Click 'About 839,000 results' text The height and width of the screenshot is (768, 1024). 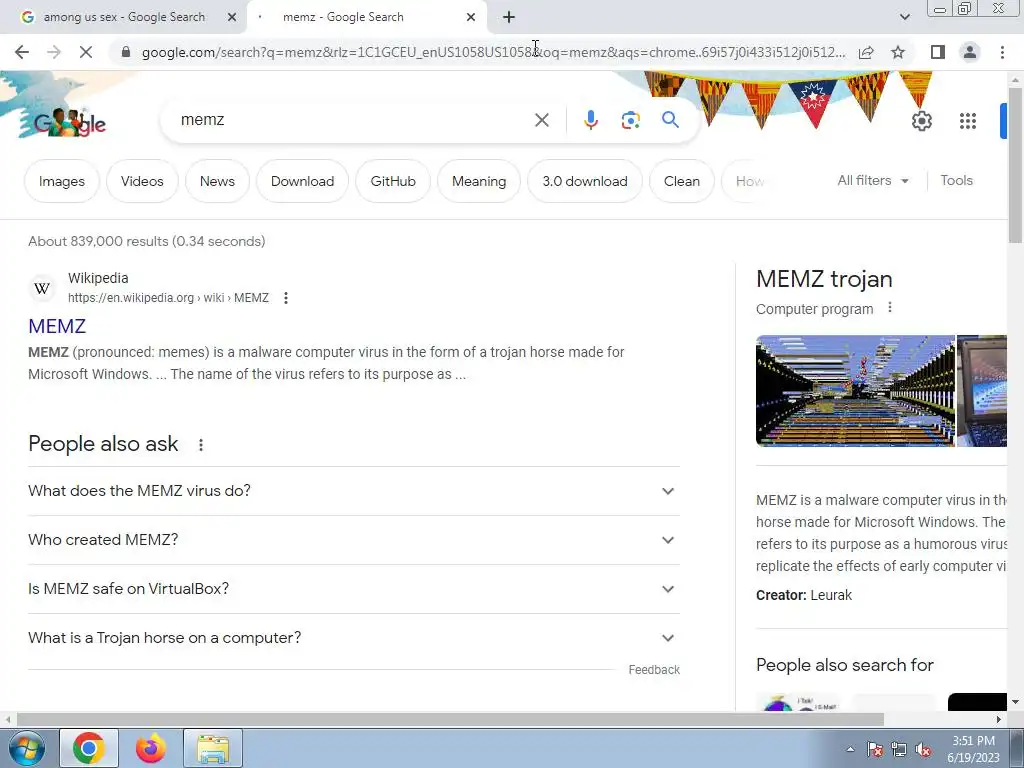(98, 242)
